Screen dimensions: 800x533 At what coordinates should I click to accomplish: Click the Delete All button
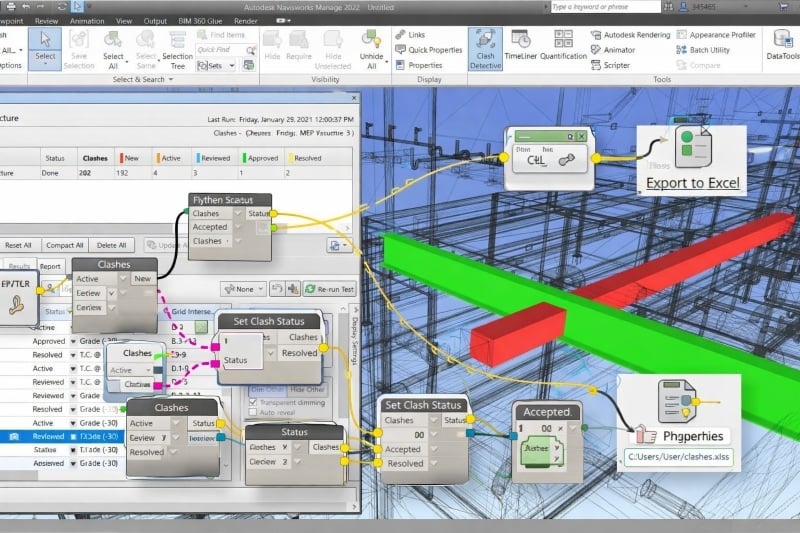tap(111, 245)
